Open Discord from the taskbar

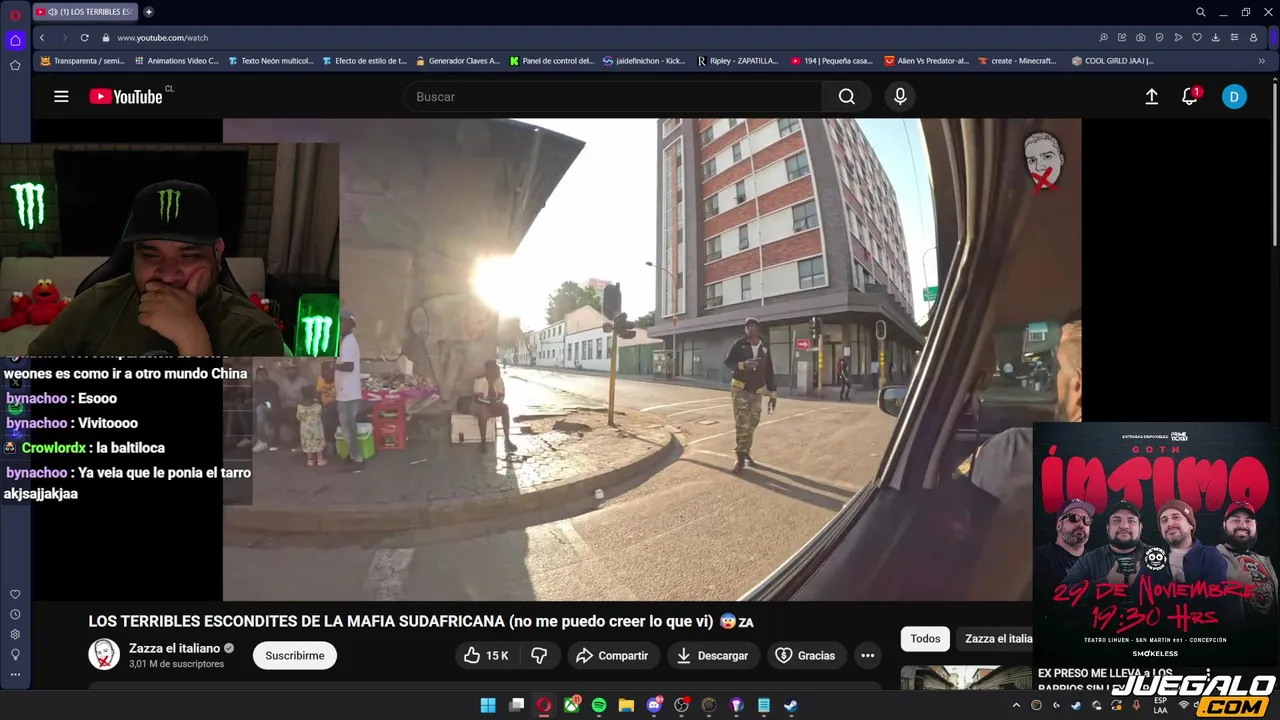654,705
